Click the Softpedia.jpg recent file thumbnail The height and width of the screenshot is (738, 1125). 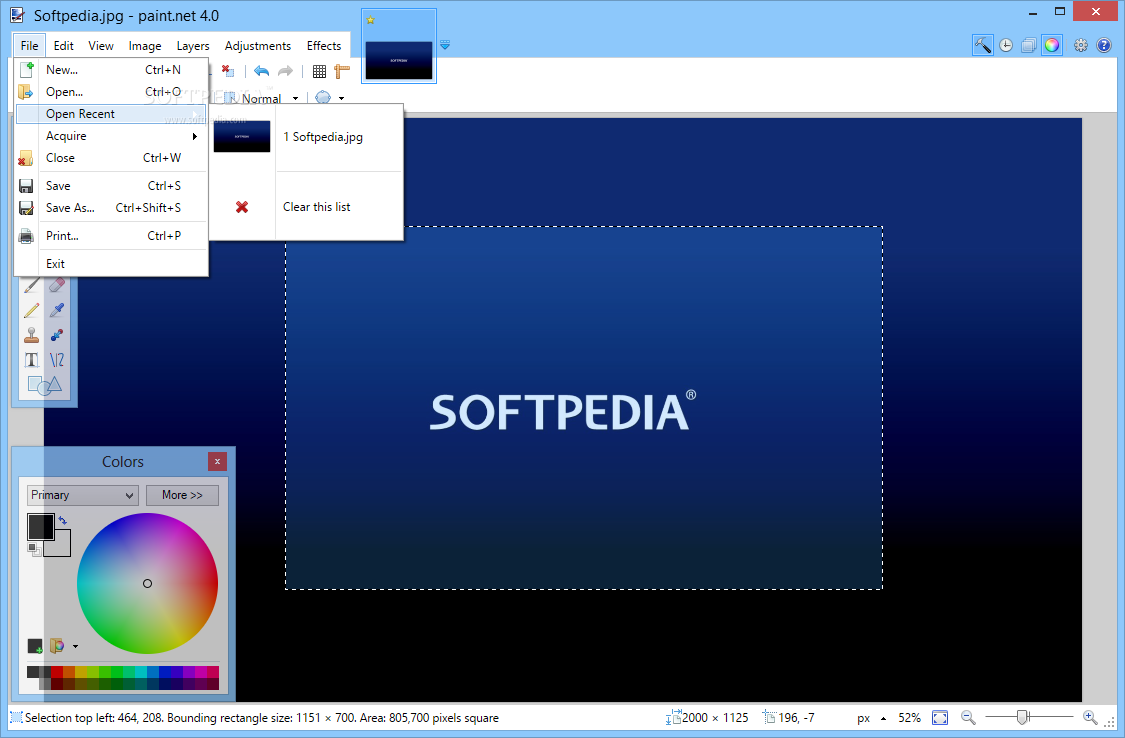point(242,136)
